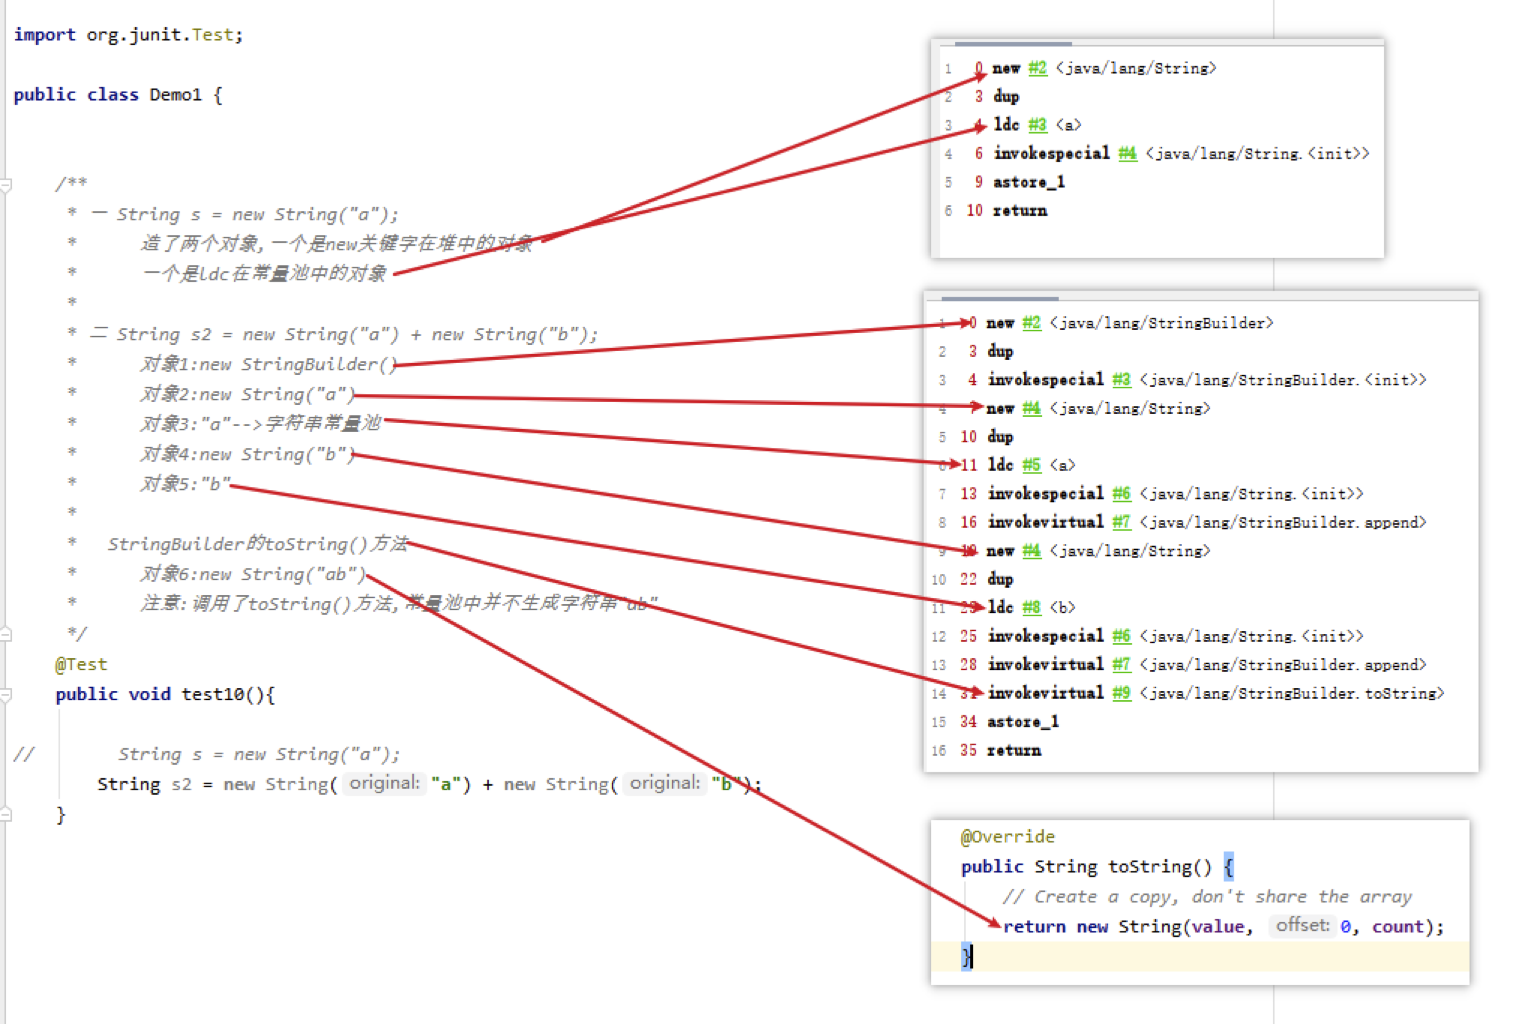Click comment line '对象5:"b"'
Image resolution: width=1540 pixels, height=1024 pixels.
point(185,484)
